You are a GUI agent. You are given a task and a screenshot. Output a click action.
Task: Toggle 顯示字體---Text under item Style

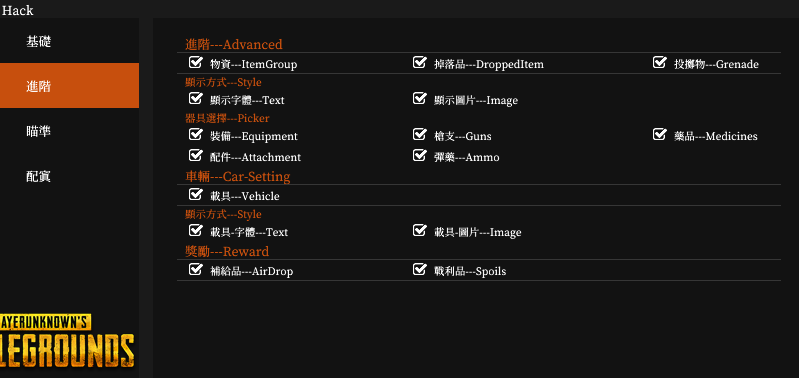[196, 98]
